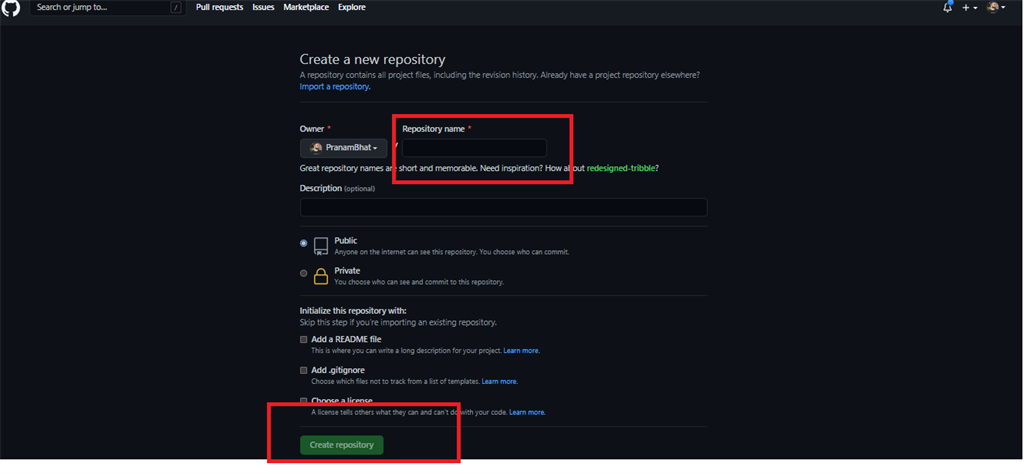Use the suggested name redesigned-tribble

[x=622, y=168]
